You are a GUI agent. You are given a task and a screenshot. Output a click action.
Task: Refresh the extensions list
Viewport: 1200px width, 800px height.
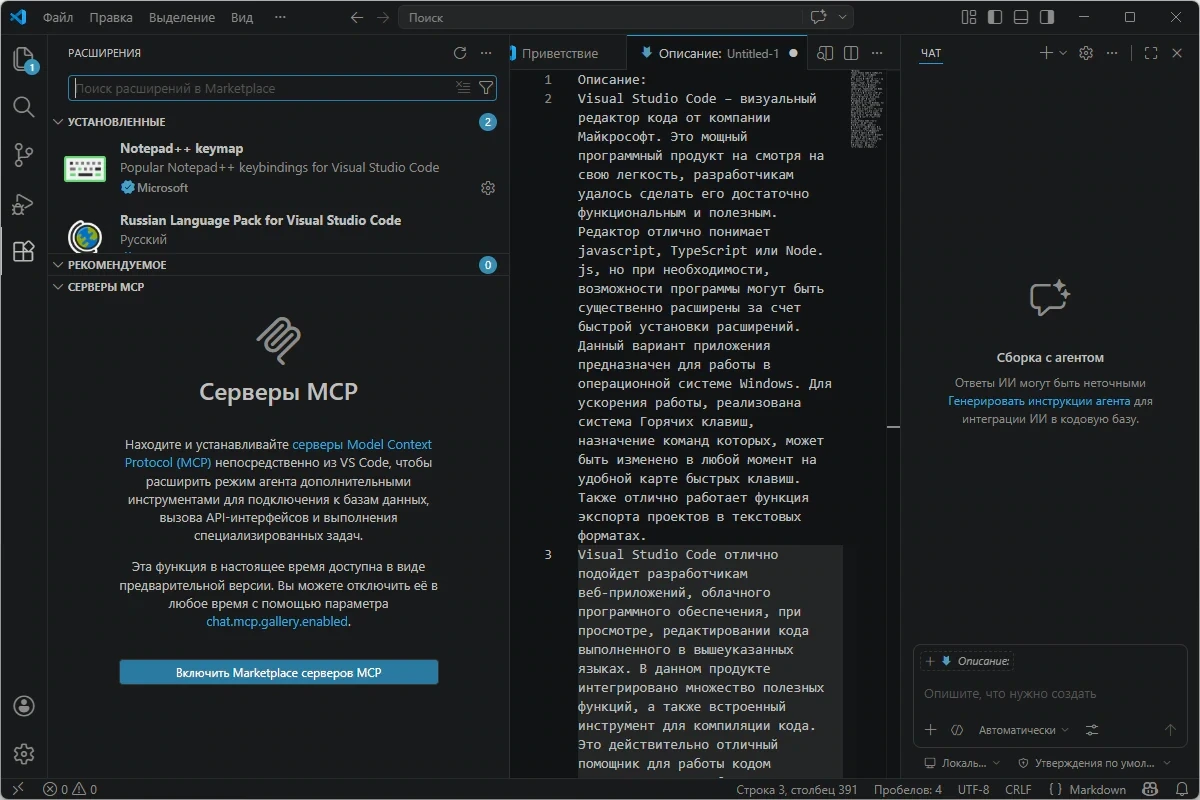pyautogui.click(x=460, y=53)
